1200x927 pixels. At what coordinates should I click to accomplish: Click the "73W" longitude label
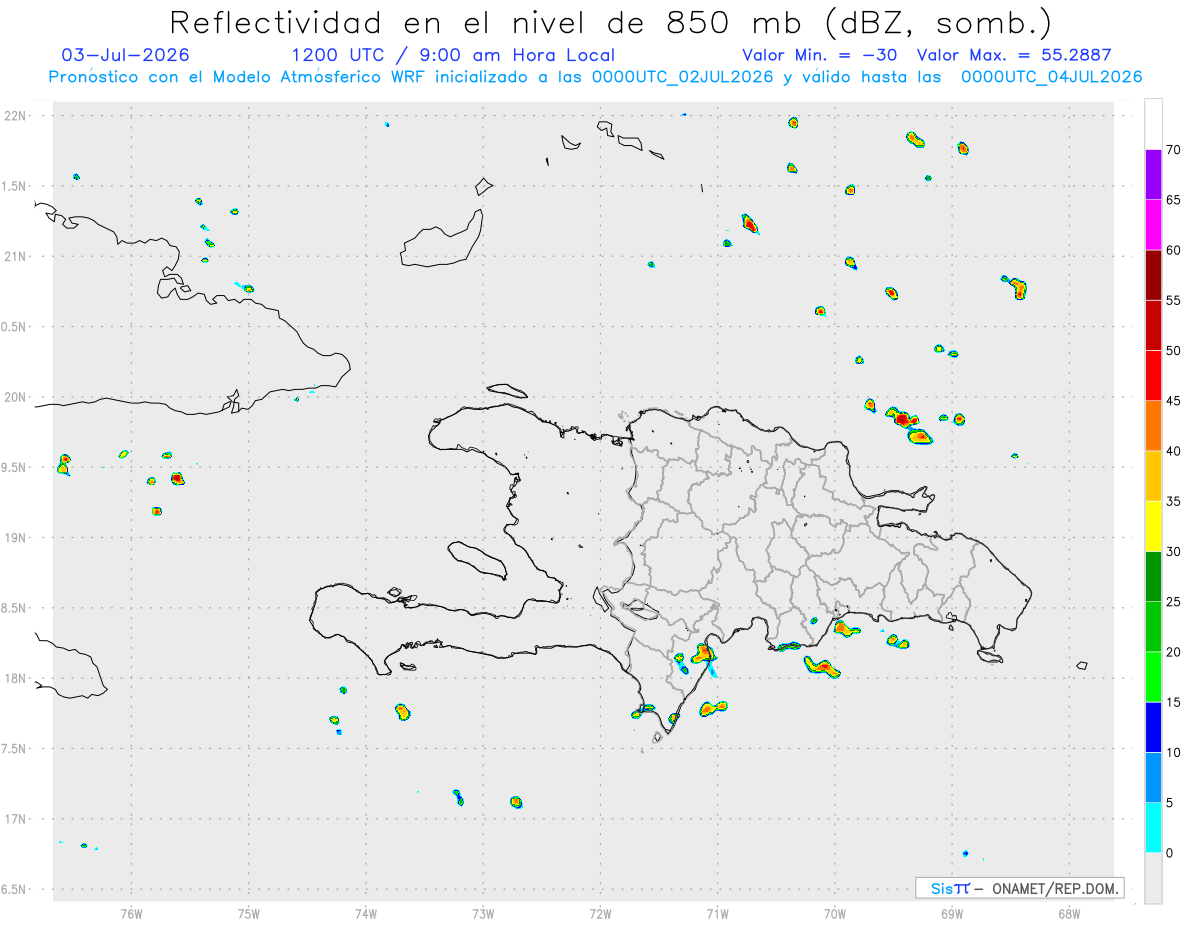(x=483, y=913)
